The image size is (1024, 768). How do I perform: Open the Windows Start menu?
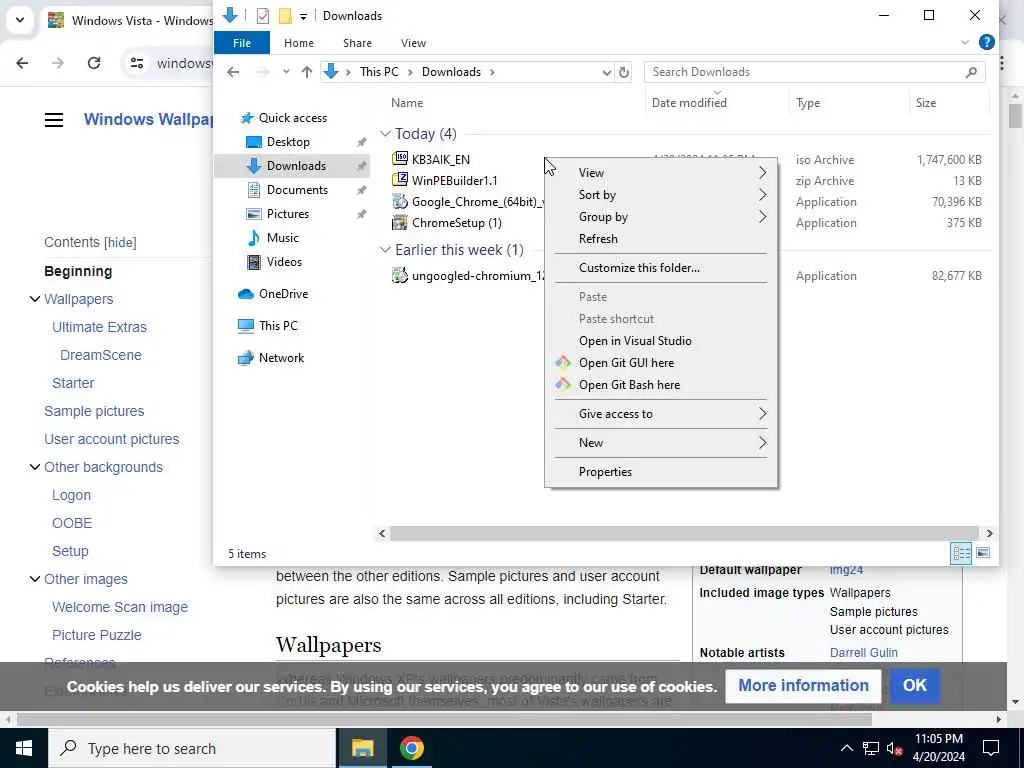pos(24,748)
